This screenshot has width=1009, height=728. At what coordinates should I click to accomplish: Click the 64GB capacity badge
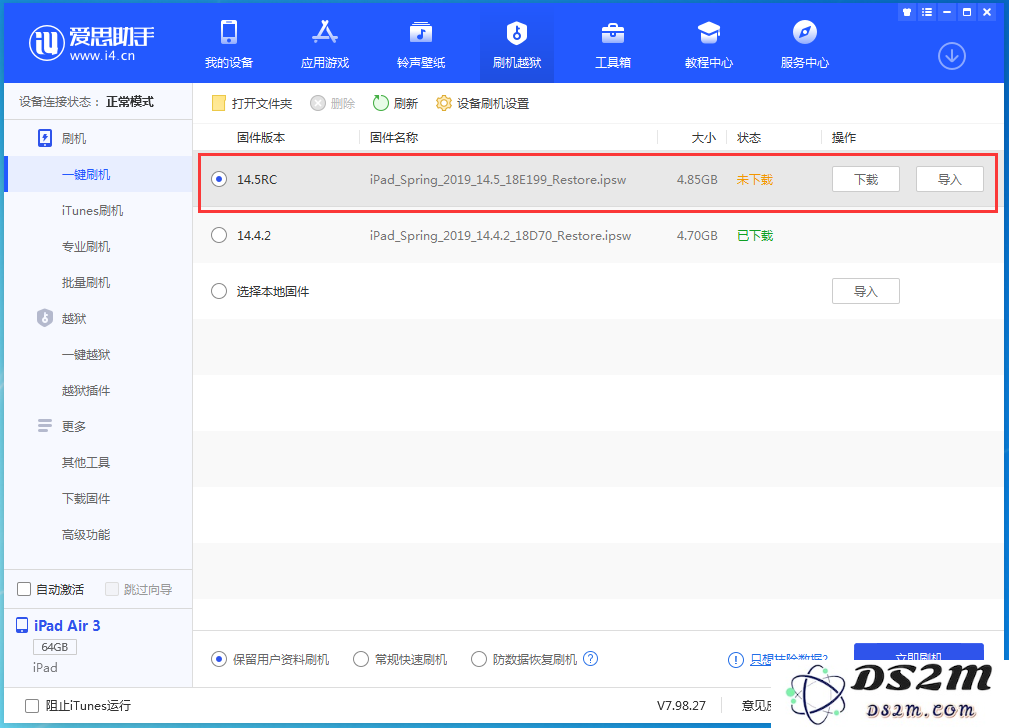pyautogui.click(x=55, y=647)
